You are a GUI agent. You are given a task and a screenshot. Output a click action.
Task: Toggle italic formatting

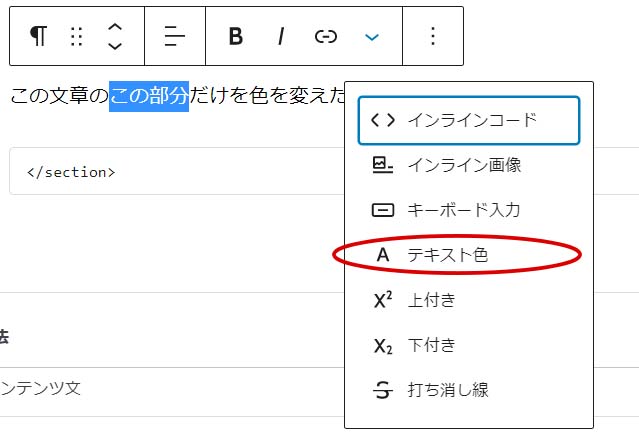pyautogui.click(x=281, y=36)
